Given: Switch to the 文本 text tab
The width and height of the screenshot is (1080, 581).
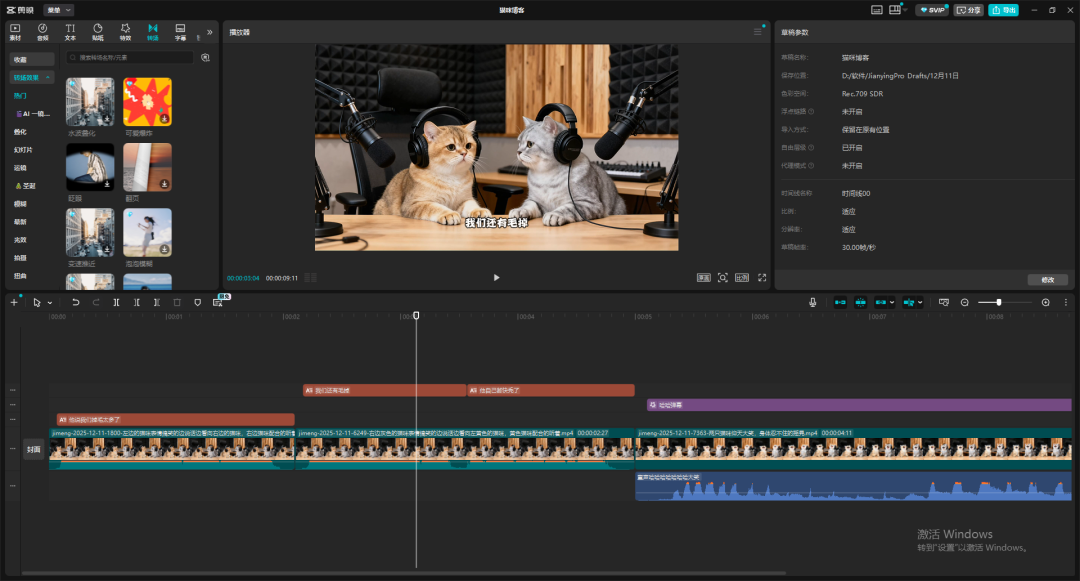Looking at the screenshot, I should tap(70, 32).
